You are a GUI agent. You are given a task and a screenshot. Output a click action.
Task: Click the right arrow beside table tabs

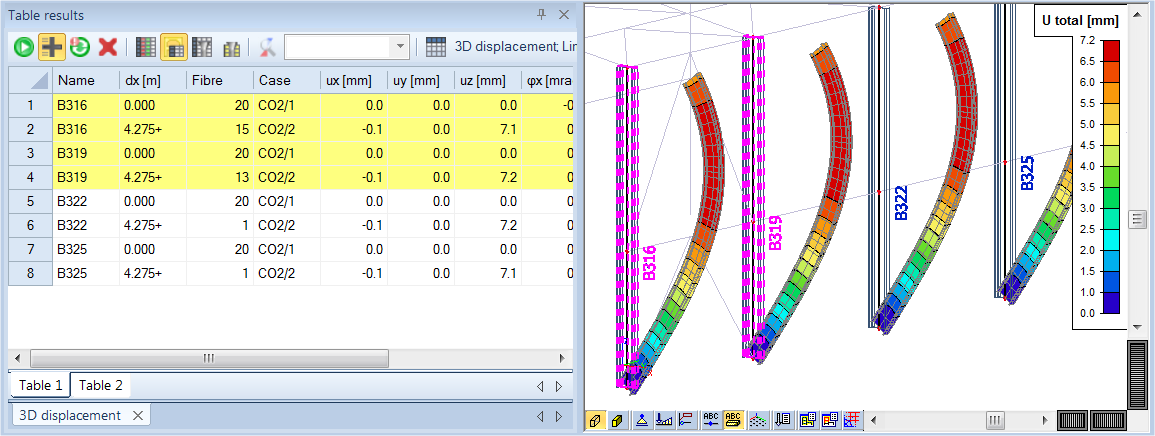point(559,386)
